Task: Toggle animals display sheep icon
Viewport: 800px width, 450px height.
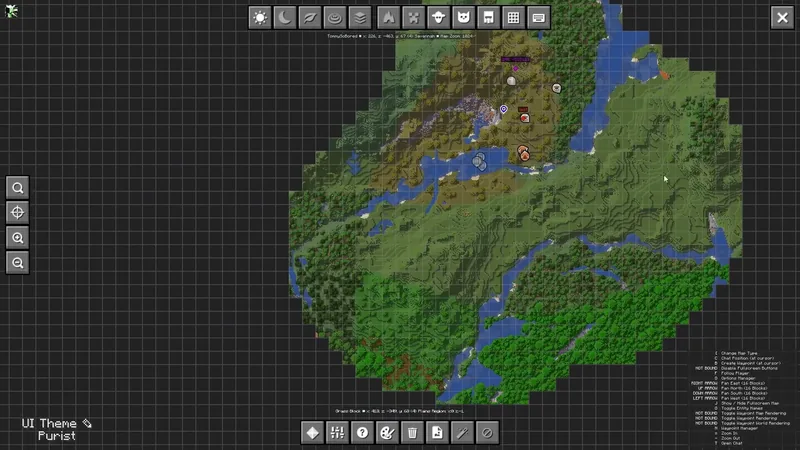Action: 438,18
